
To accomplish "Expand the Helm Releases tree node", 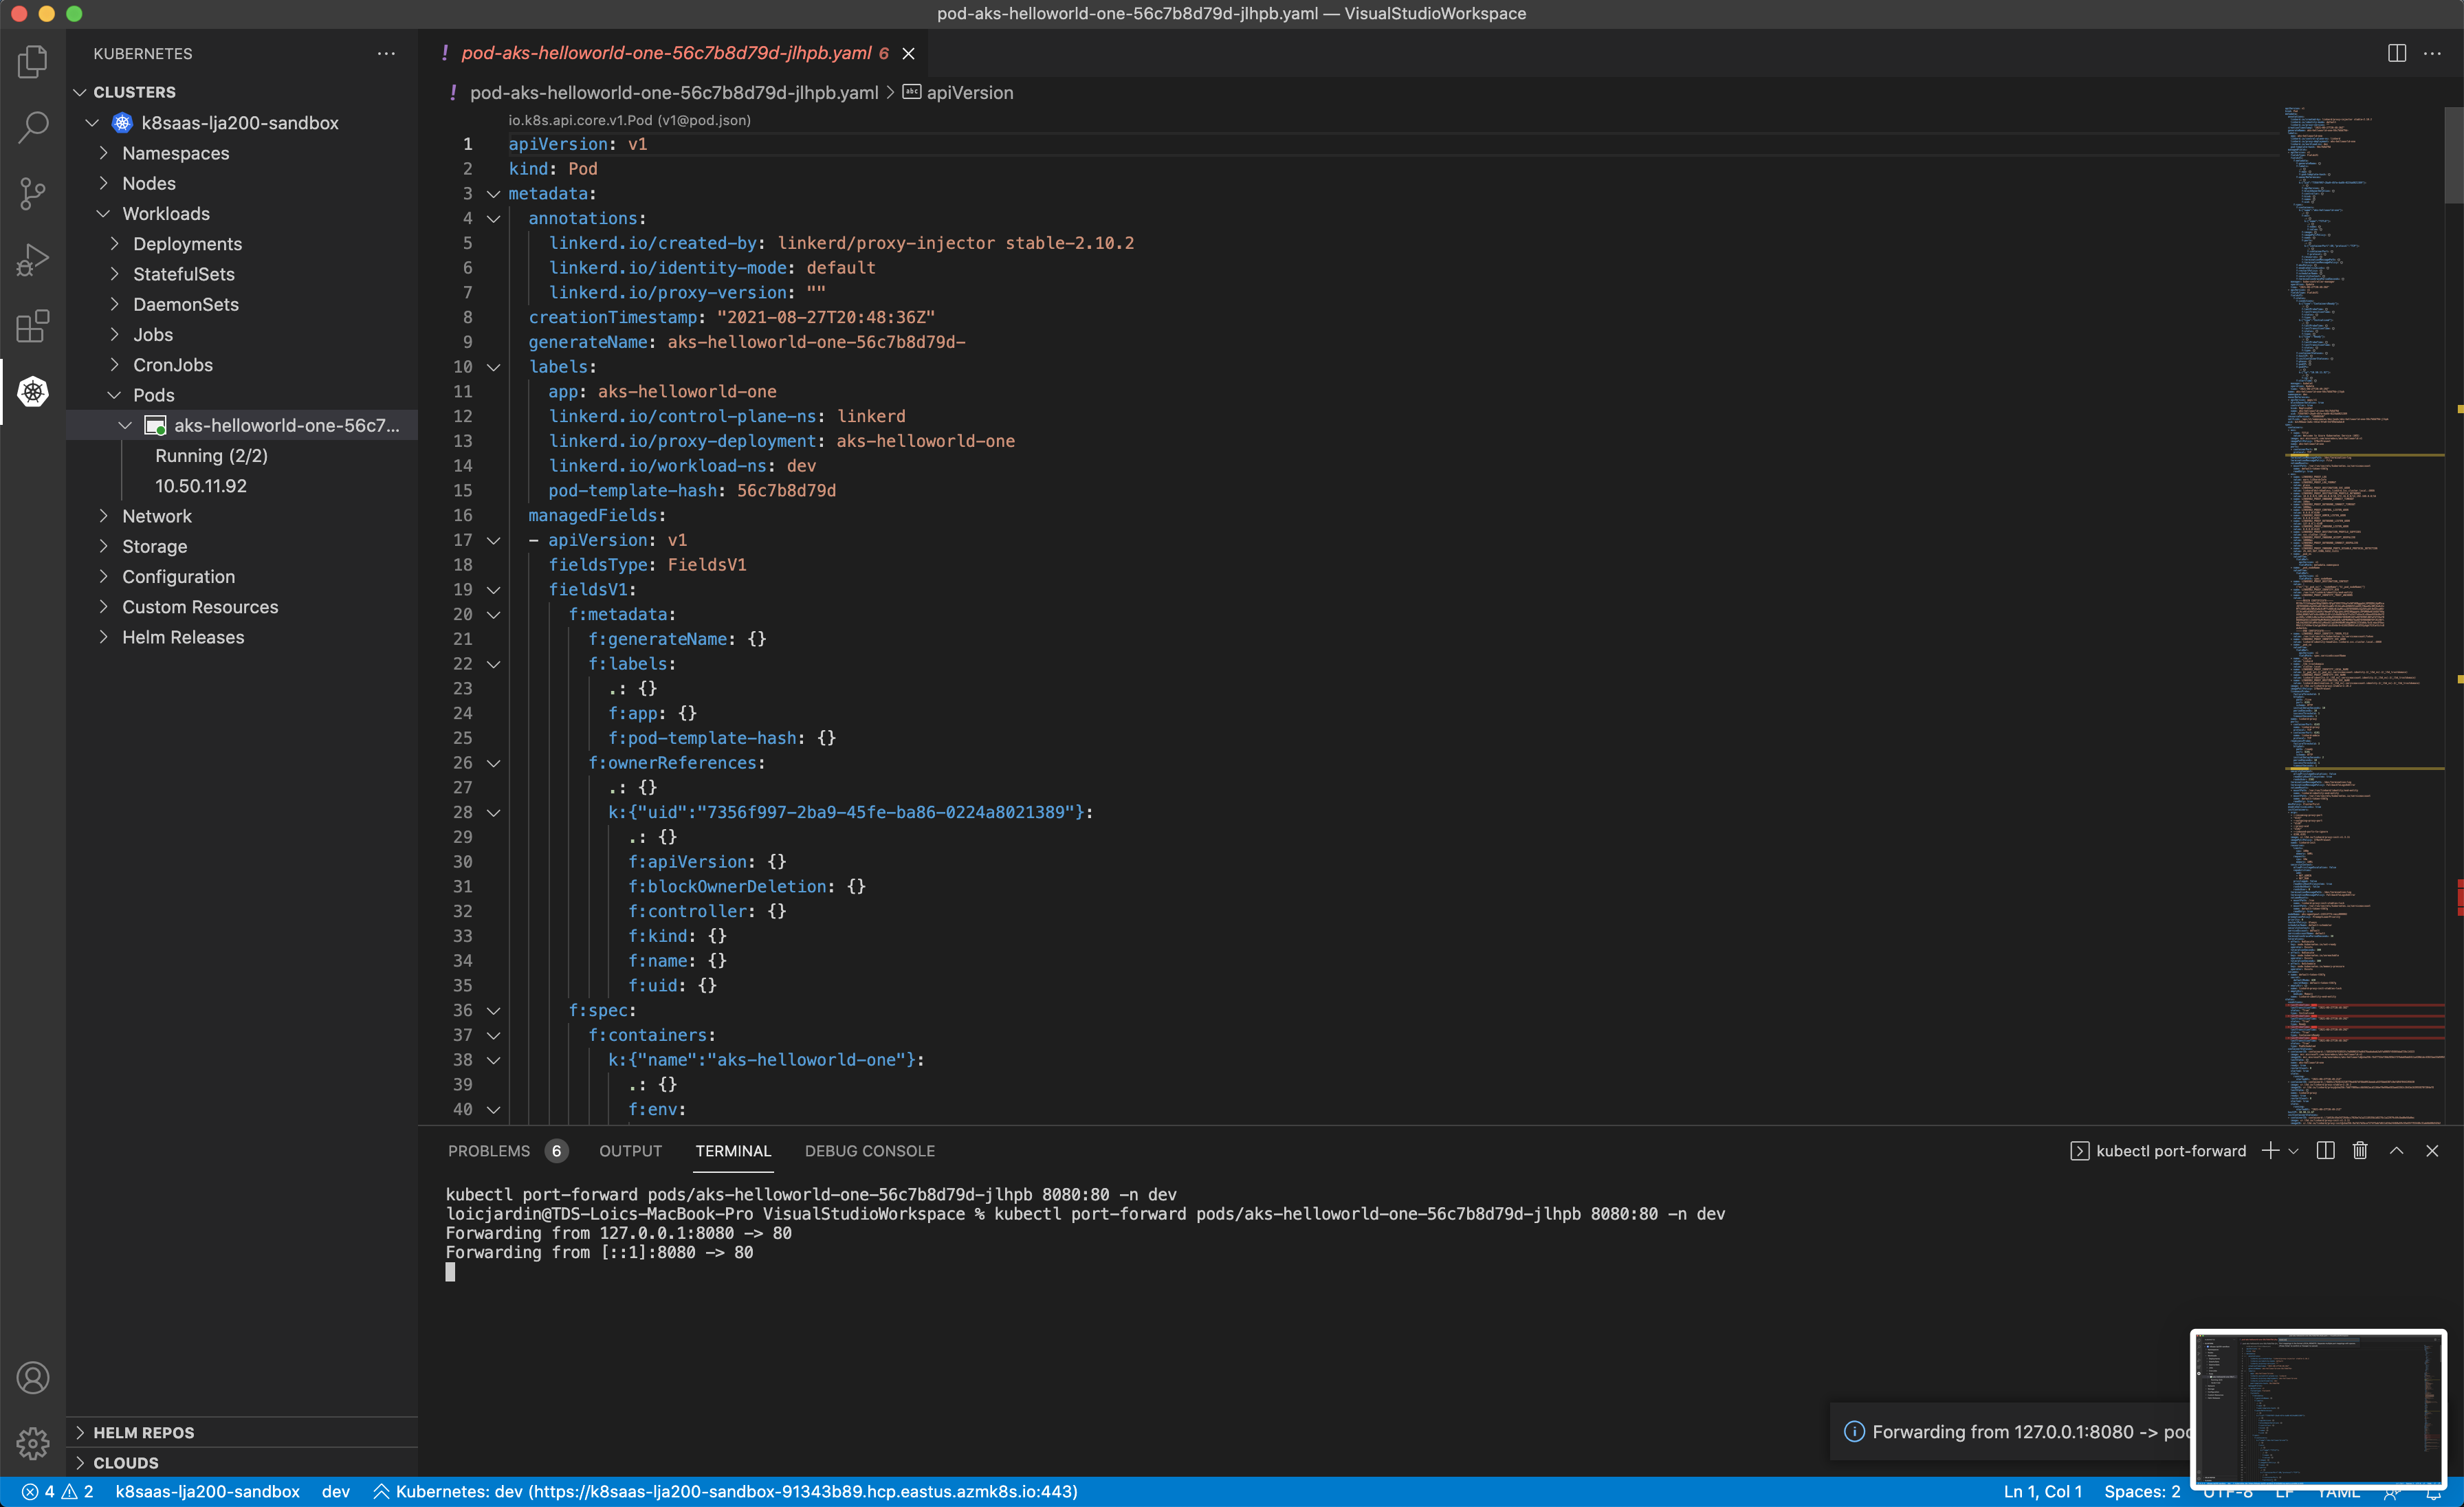I will tap(103, 637).
